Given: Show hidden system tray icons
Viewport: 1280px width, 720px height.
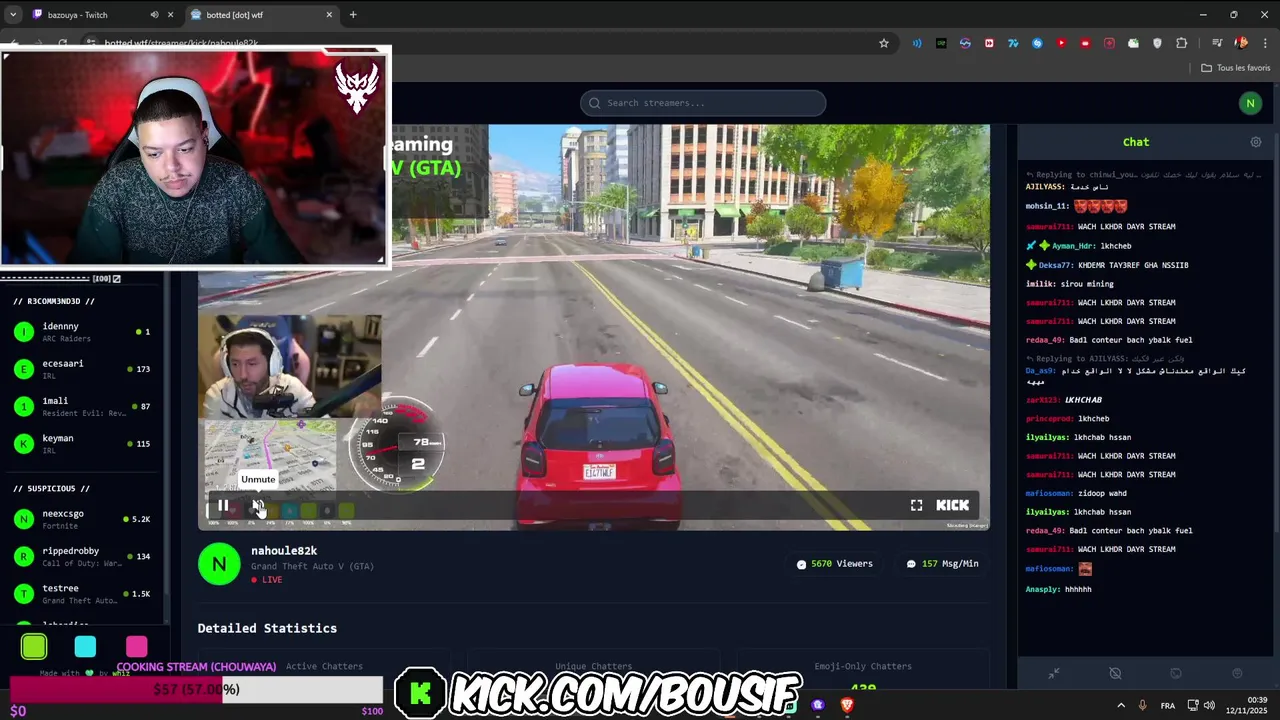Looking at the screenshot, I should pyautogui.click(x=1120, y=705).
